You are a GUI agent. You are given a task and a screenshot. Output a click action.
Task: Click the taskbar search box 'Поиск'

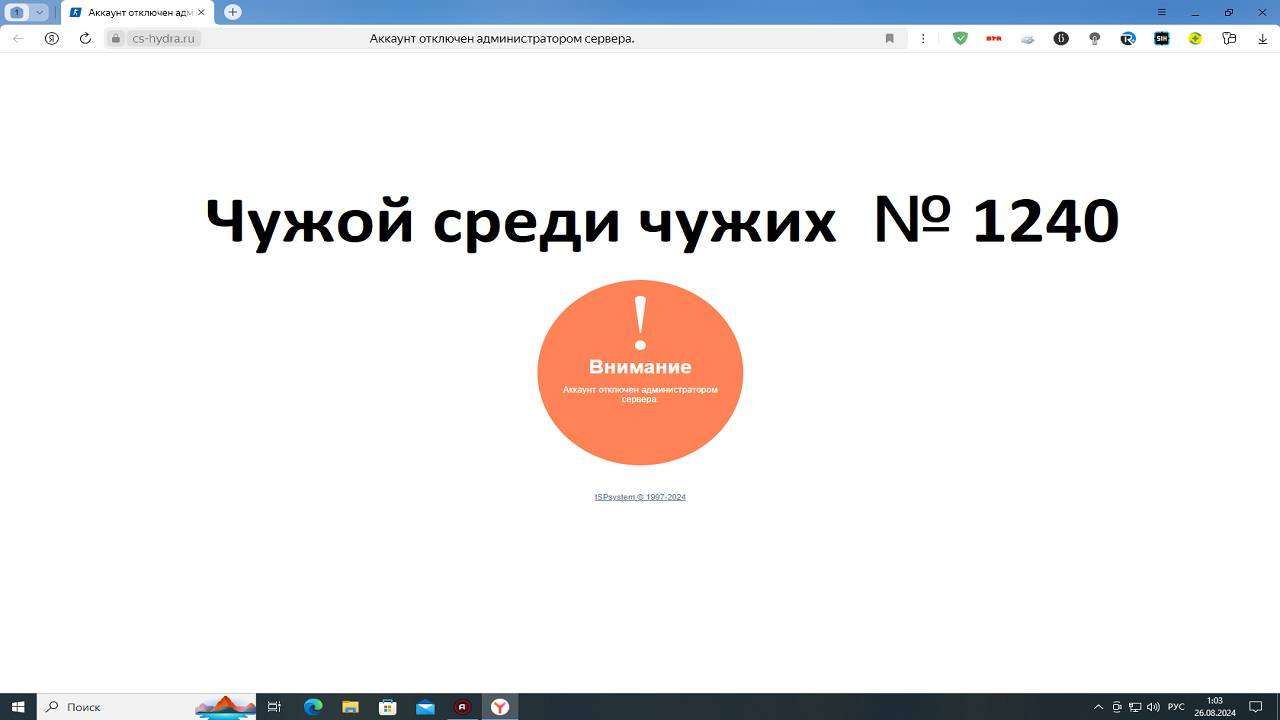pos(147,707)
